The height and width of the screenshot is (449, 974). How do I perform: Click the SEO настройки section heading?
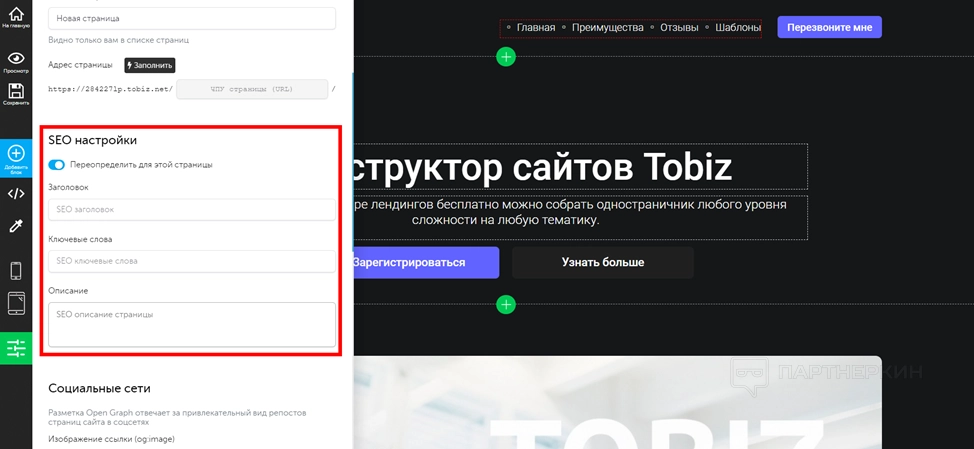93,140
